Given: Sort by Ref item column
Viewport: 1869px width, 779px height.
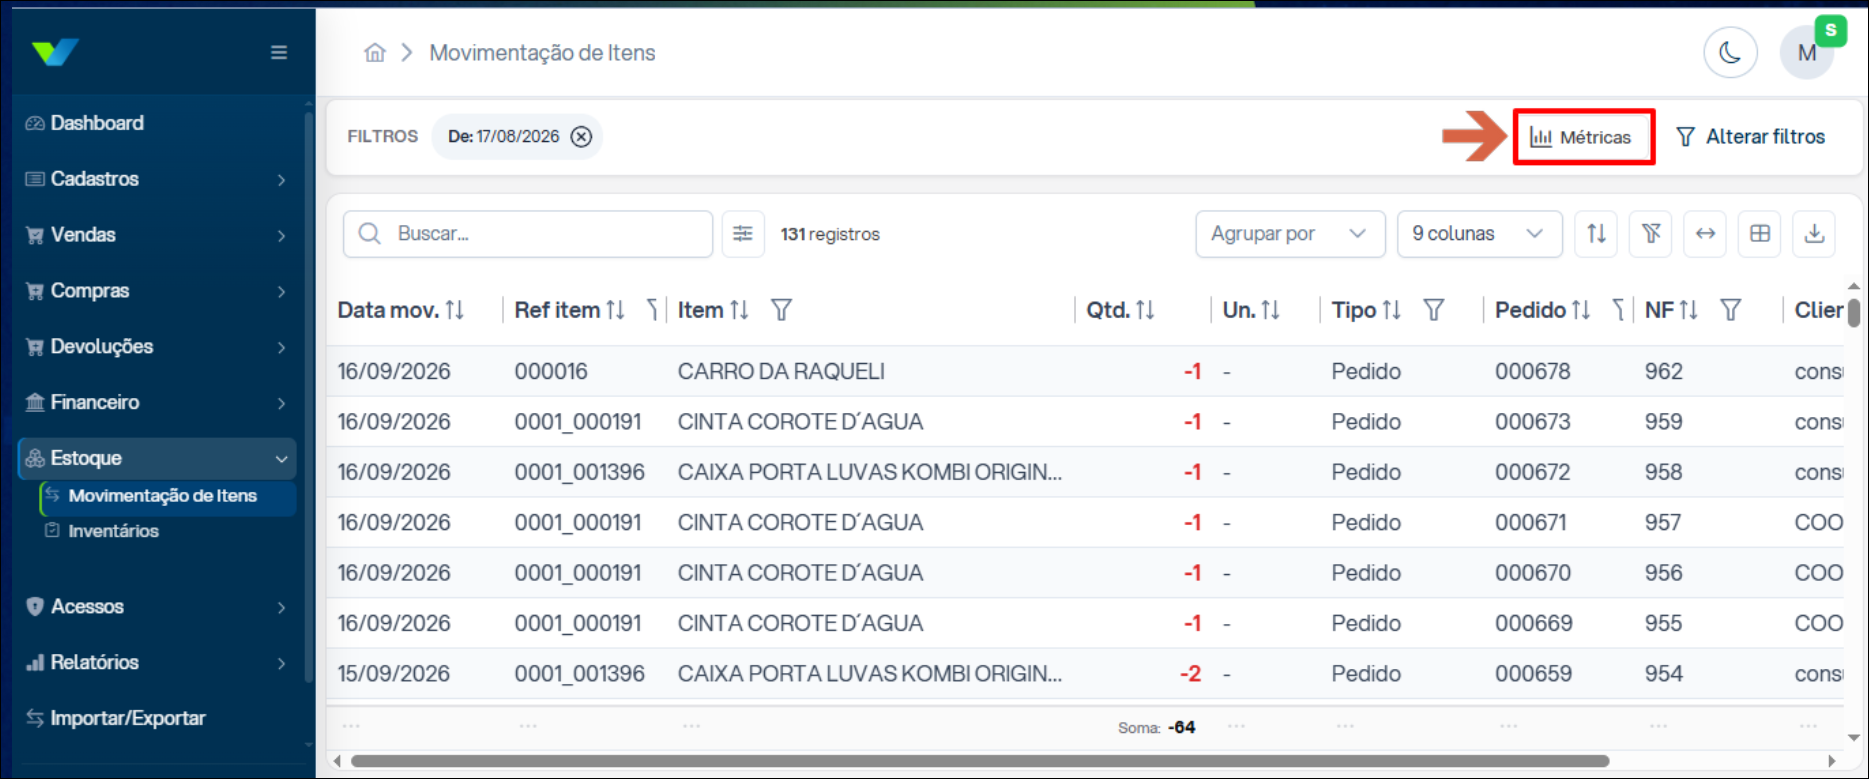Looking at the screenshot, I should [x=616, y=310].
